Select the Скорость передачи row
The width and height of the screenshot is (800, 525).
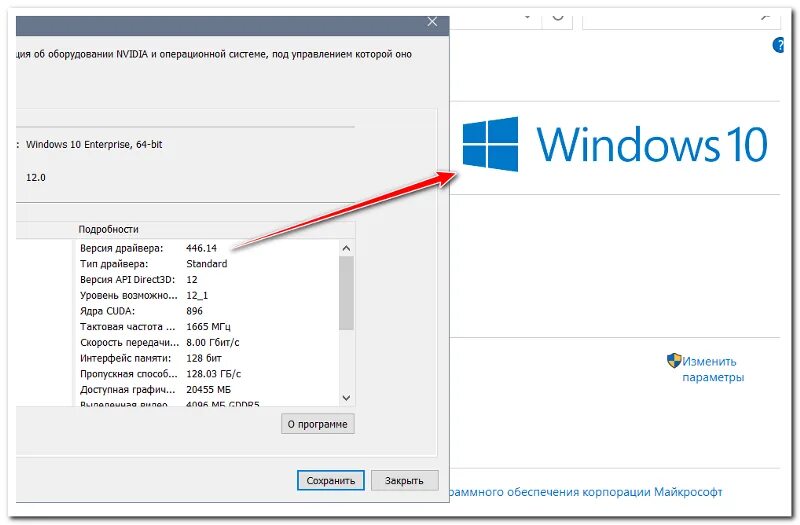coord(206,342)
